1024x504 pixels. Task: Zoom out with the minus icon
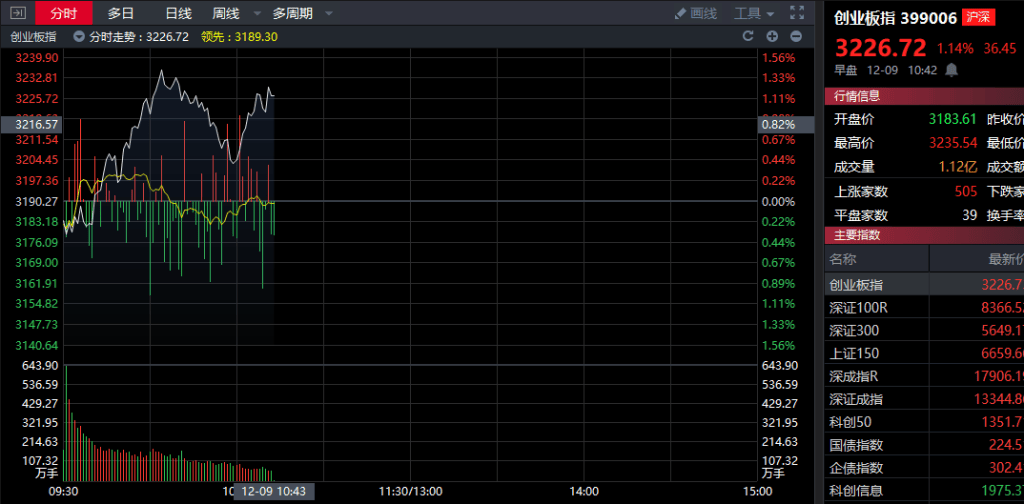795,36
